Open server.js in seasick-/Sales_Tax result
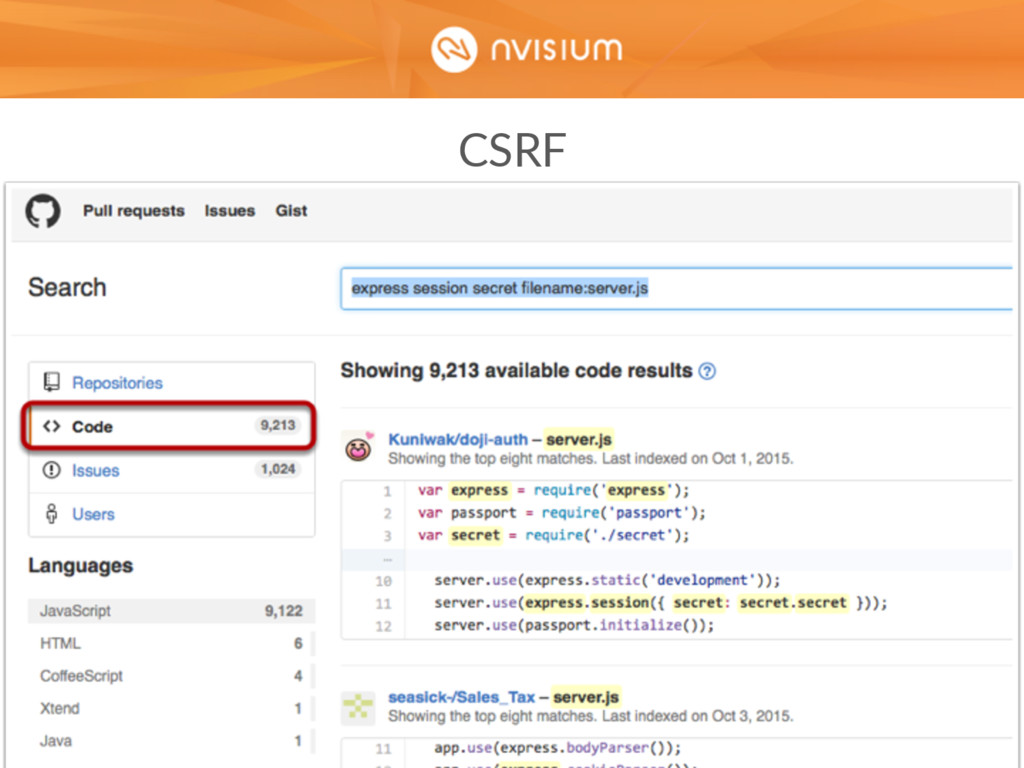Image resolution: width=1024 pixels, height=768 pixels. tap(586, 697)
